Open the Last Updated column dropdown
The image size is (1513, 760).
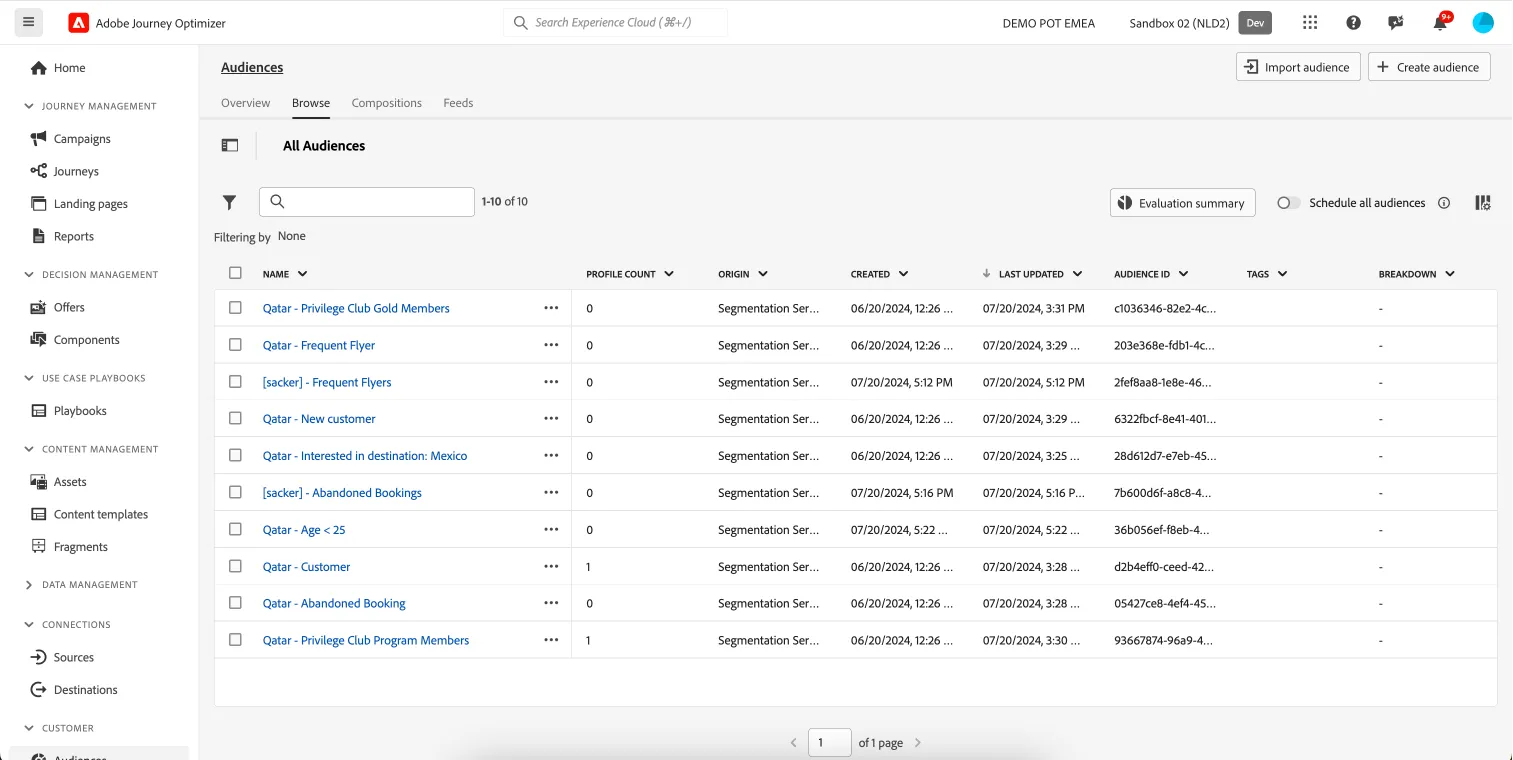[x=1077, y=274]
